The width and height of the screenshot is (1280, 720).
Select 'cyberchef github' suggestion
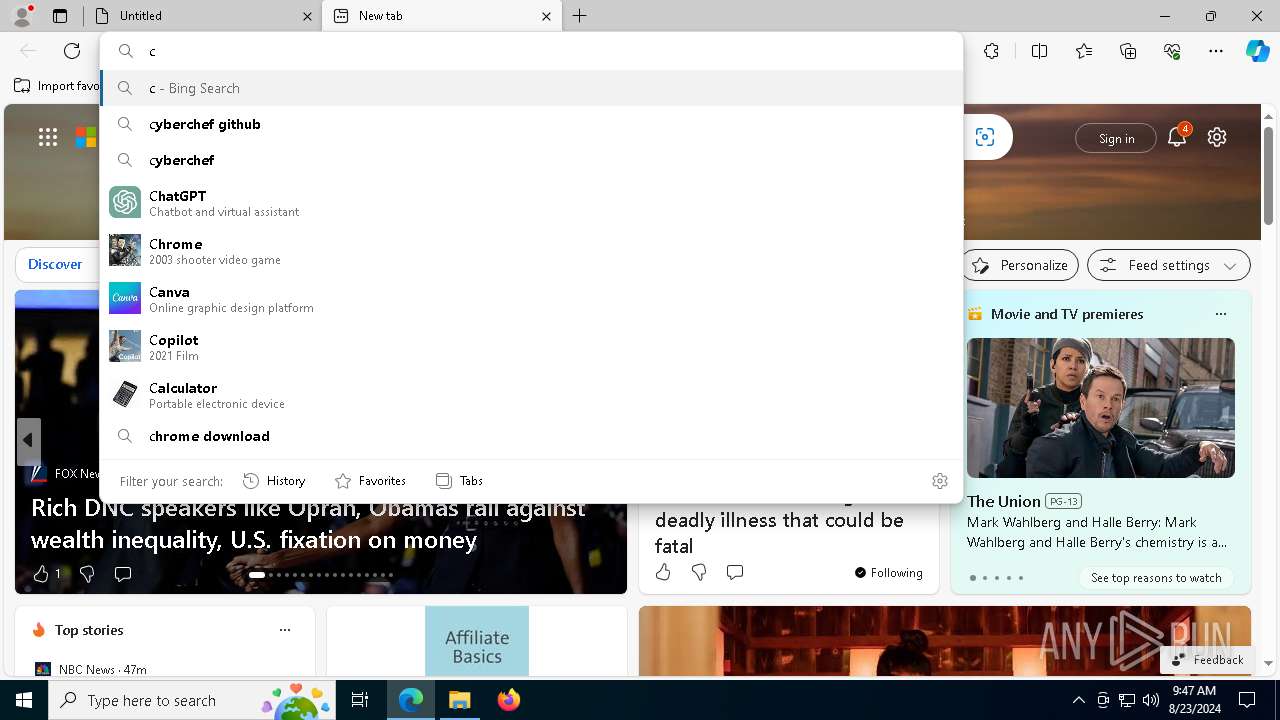(x=532, y=124)
